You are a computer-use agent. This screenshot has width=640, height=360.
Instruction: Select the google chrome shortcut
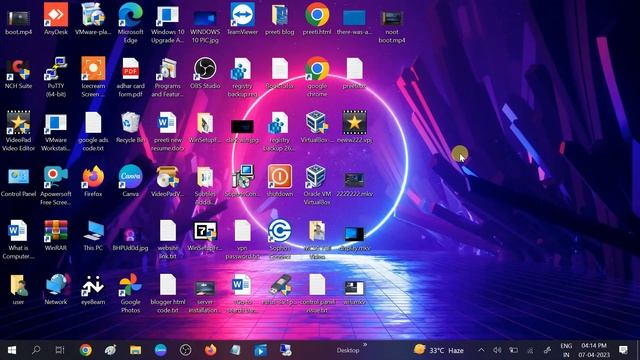[317, 77]
